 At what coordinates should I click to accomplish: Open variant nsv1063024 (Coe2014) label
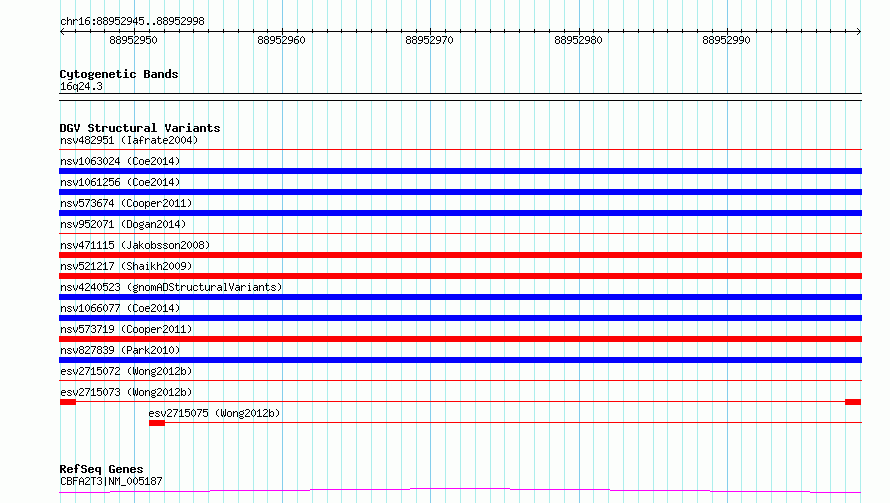coord(120,161)
